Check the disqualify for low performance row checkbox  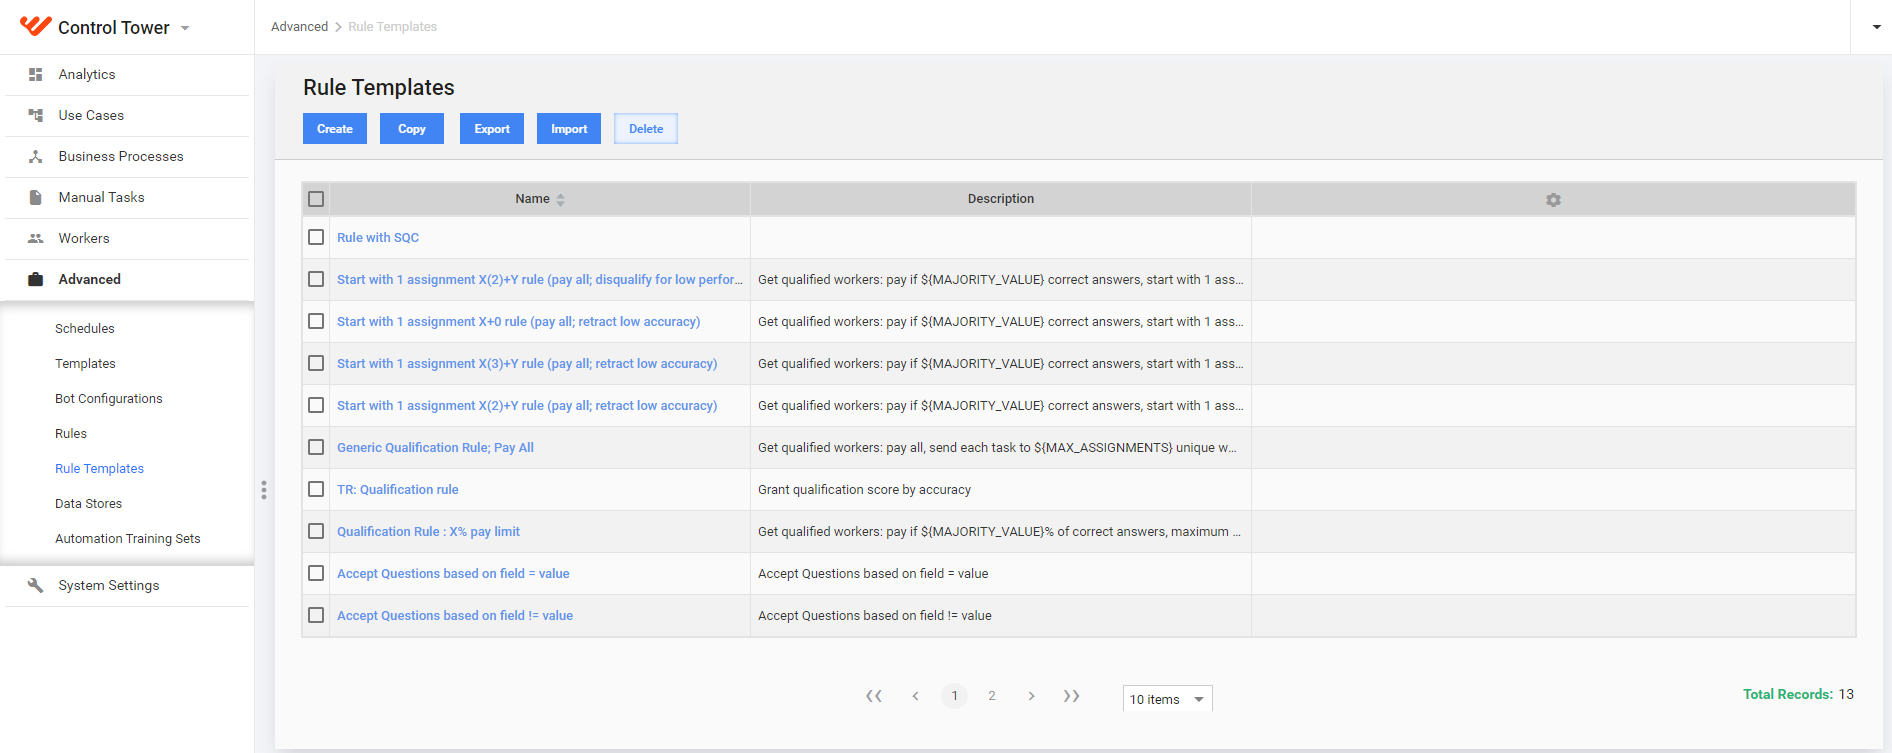[316, 279]
